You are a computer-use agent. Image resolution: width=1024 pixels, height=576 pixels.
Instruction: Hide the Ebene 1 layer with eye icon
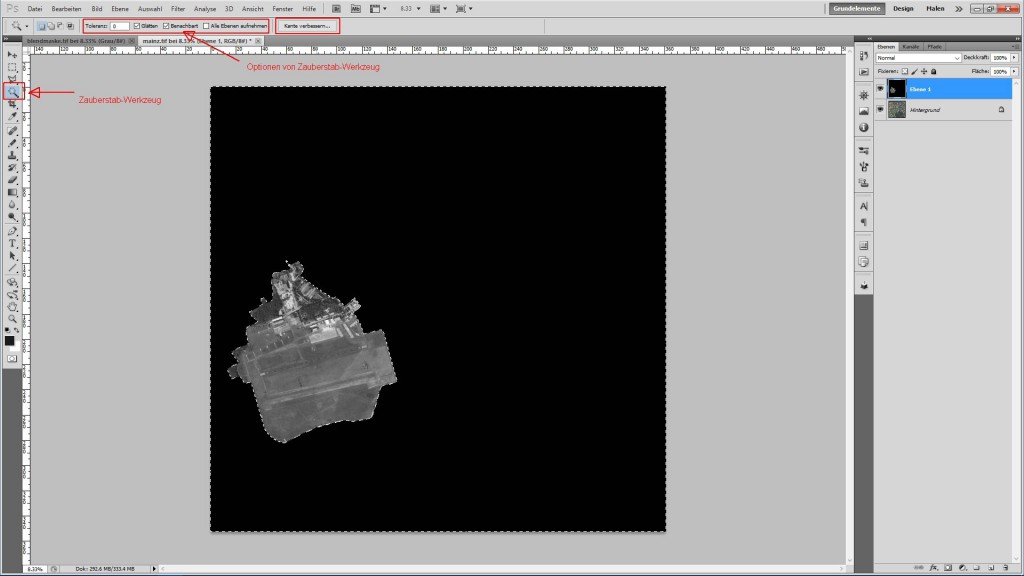click(881, 88)
